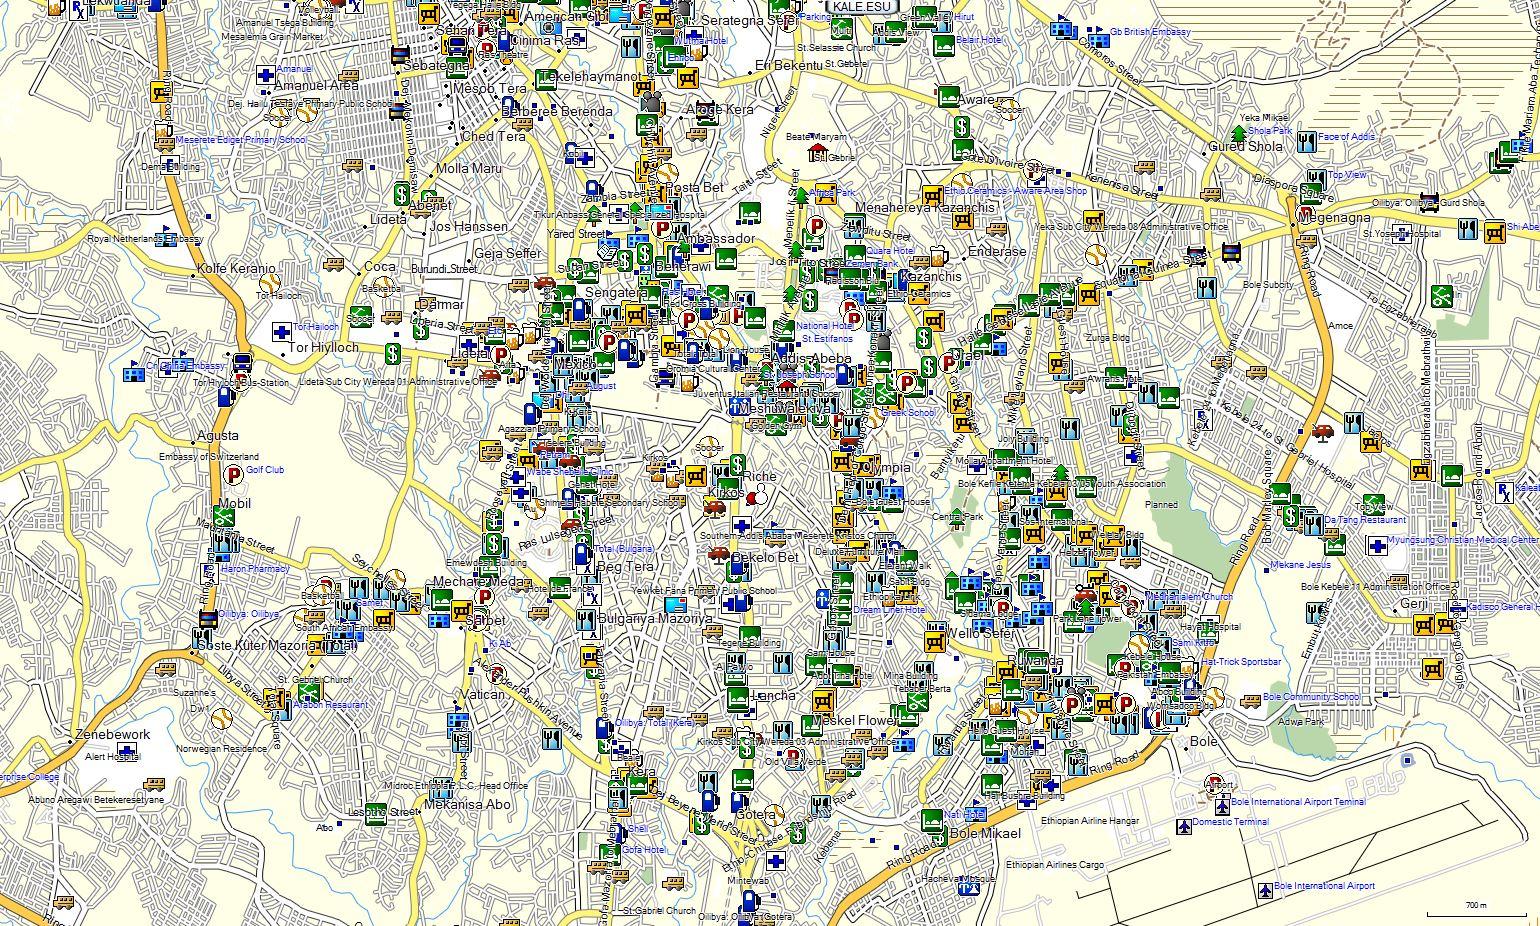Click the Kadisco General hospital icon
The image size is (1540, 926).
pos(1458,608)
